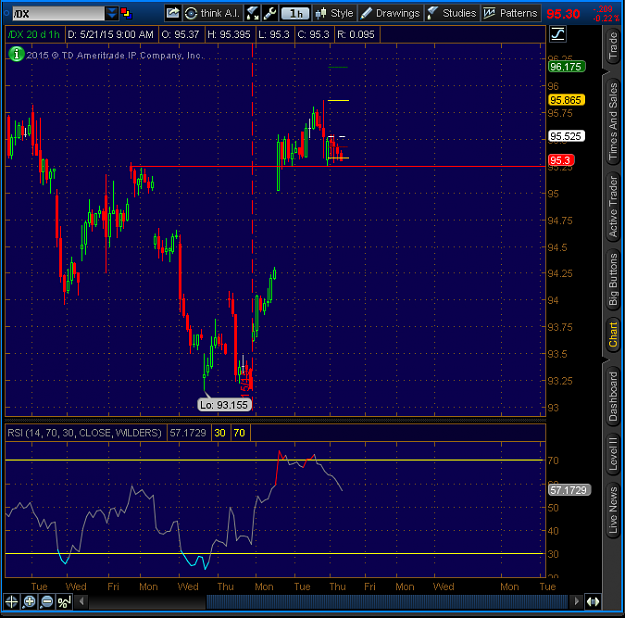Click the RSI (14, 70, 30, CLOSE, WILDERS) label
The image size is (625, 618).
pos(84,433)
